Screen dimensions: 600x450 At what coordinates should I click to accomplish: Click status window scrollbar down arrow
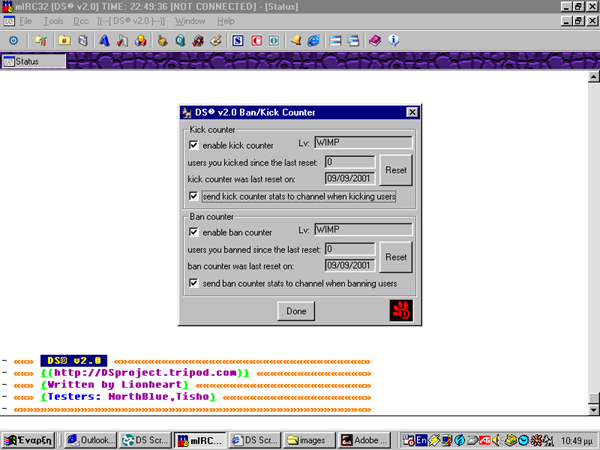pyautogui.click(x=593, y=410)
